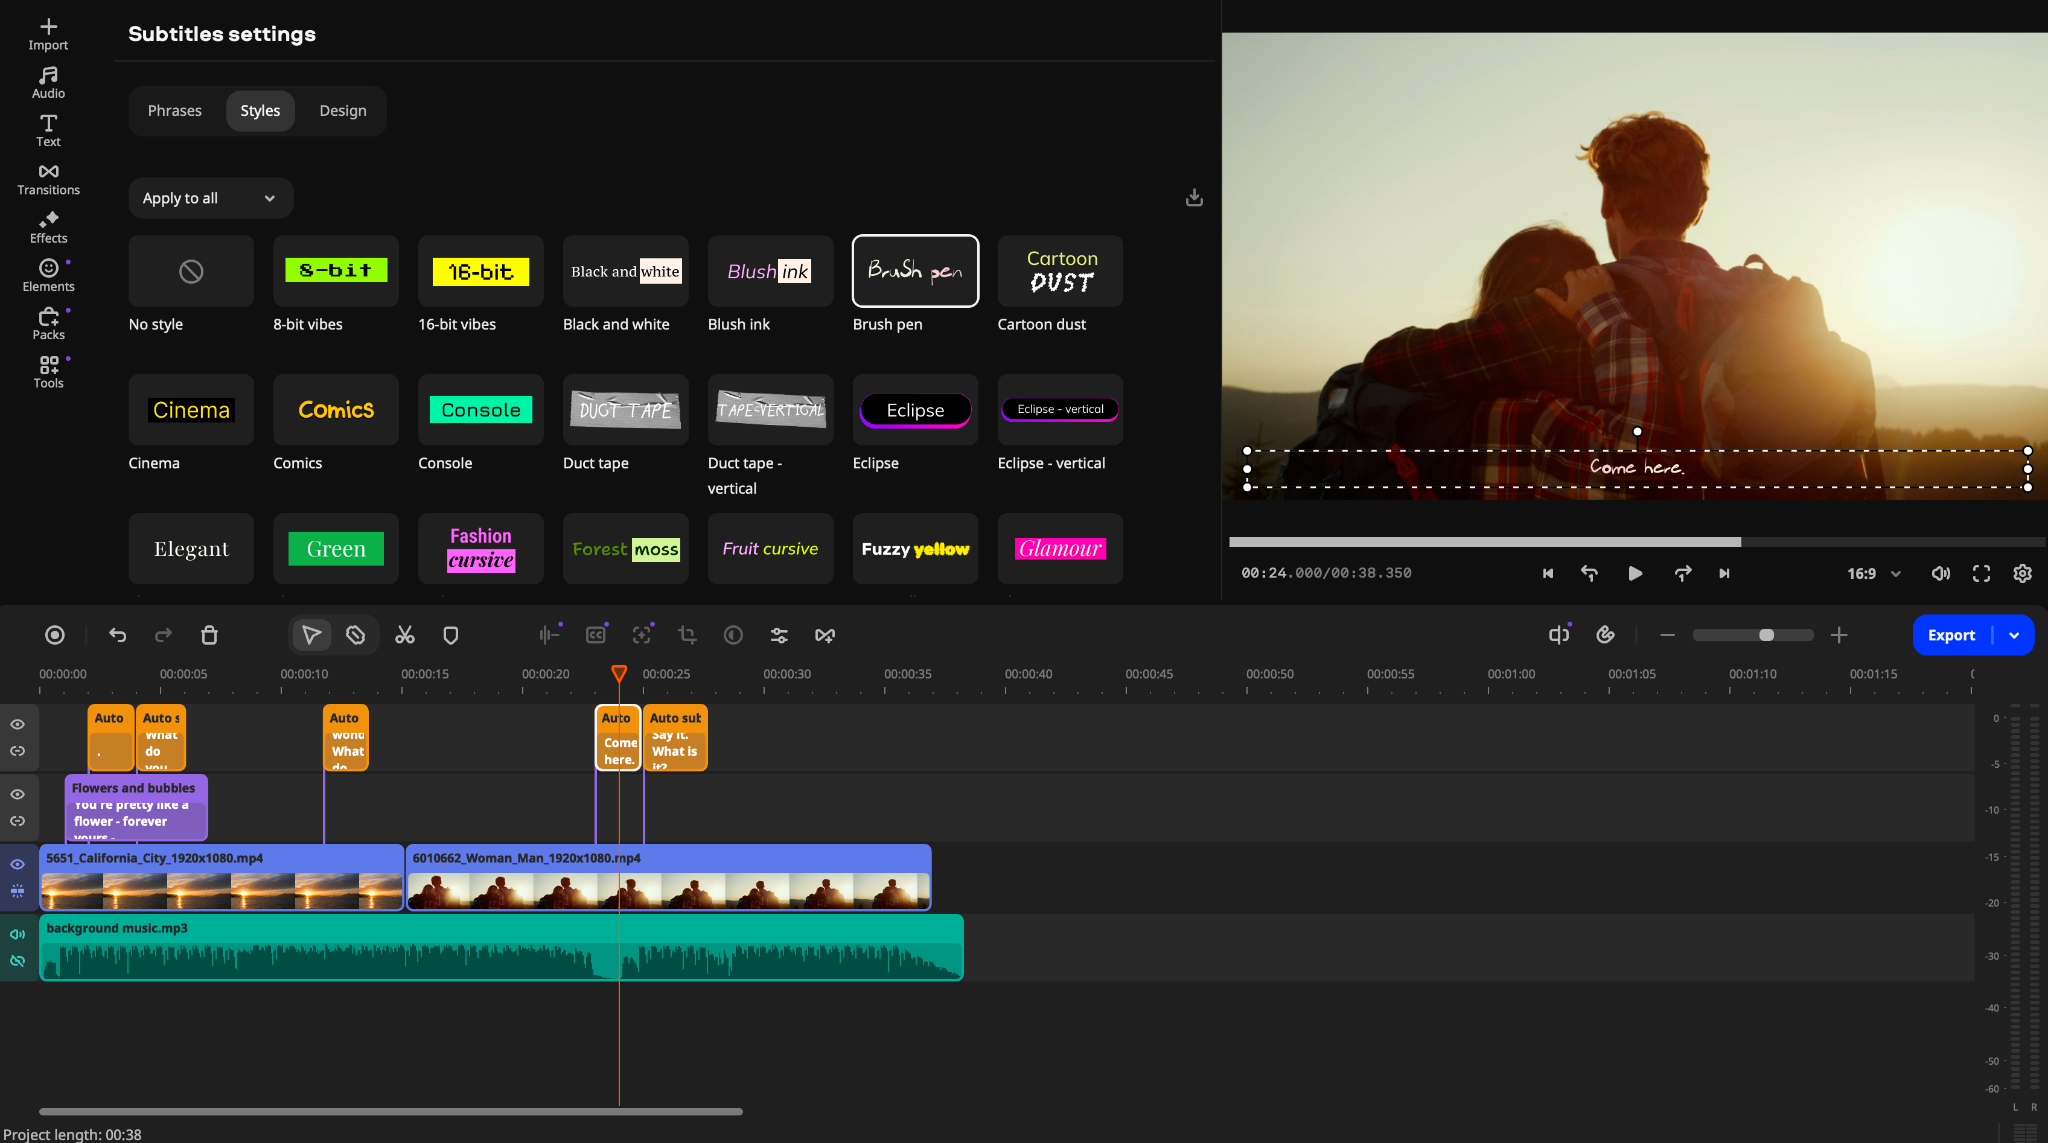Image resolution: width=2048 pixels, height=1143 pixels.
Task: Expand the Apply to all dropdown
Action: click(x=210, y=198)
